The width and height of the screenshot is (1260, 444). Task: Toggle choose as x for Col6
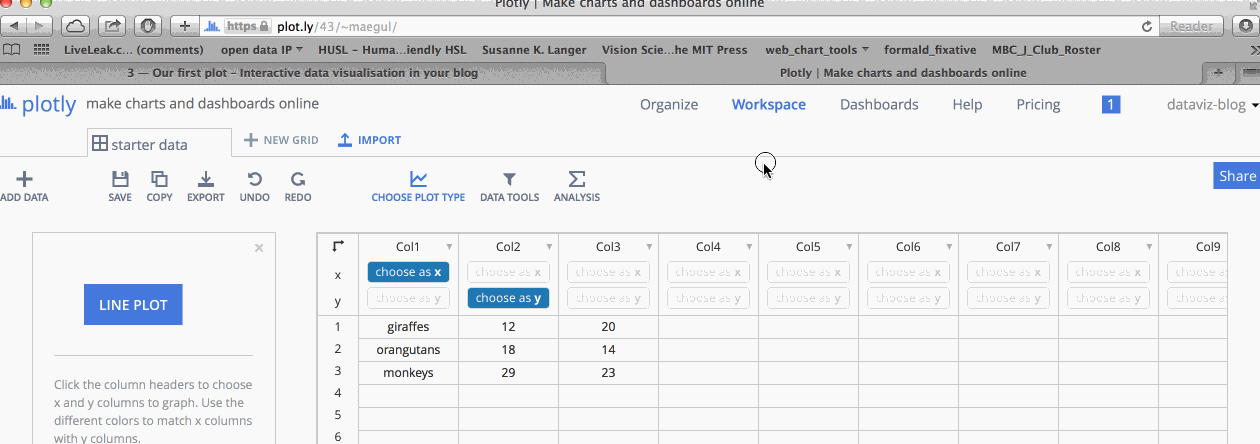(908, 272)
